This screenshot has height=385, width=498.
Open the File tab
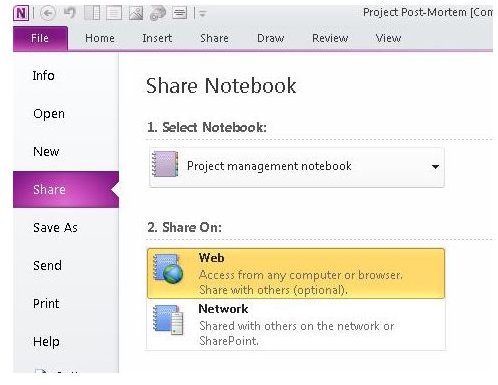point(40,38)
